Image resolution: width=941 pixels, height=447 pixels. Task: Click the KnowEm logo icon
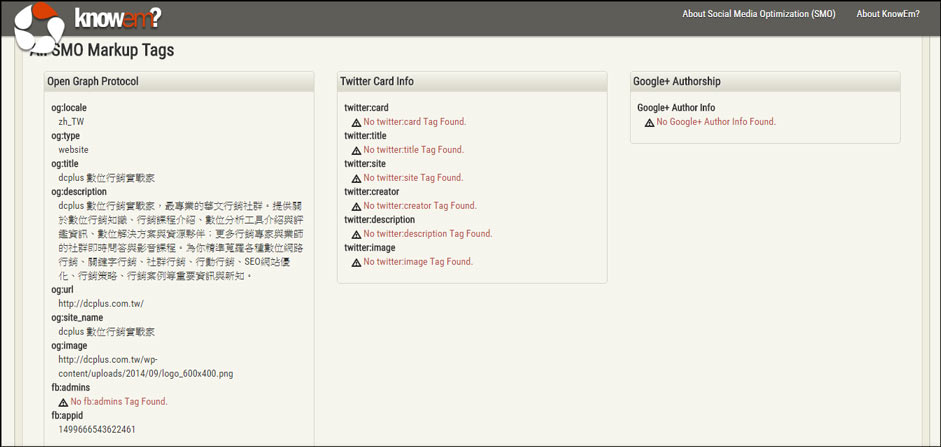pos(40,24)
